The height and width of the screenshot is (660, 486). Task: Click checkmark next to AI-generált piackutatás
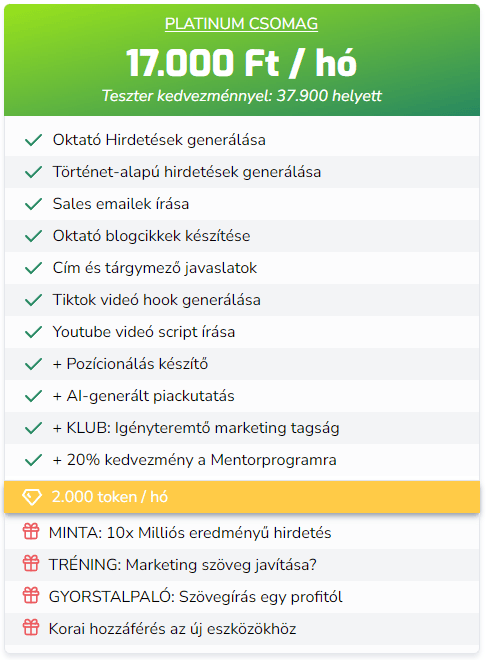click(33, 396)
